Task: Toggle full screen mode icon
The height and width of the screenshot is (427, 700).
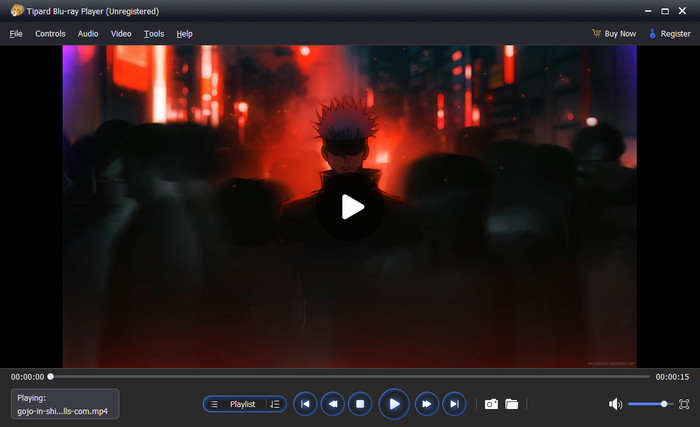Action: coord(684,404)
